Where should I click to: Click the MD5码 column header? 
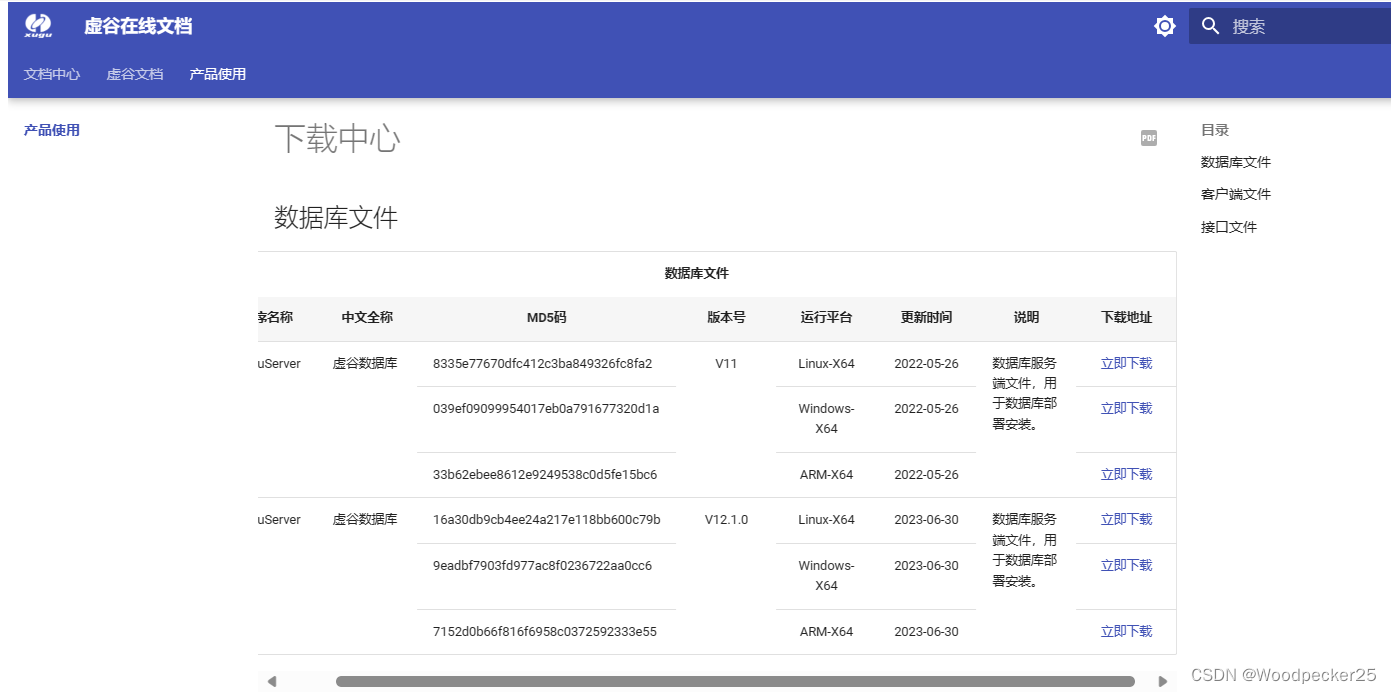pos(546,317)
